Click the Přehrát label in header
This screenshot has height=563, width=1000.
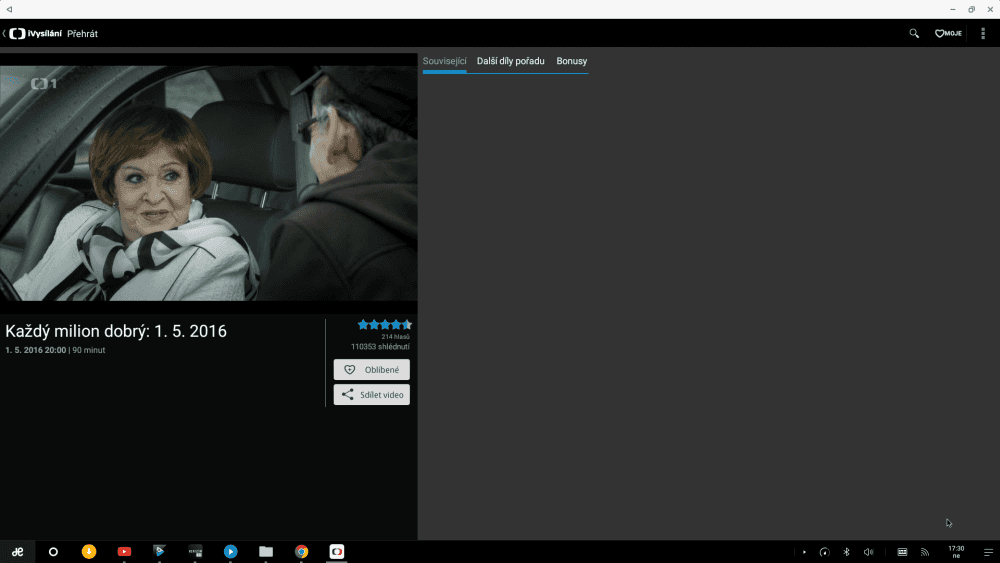pyautogui.click(x=82, y=34)
